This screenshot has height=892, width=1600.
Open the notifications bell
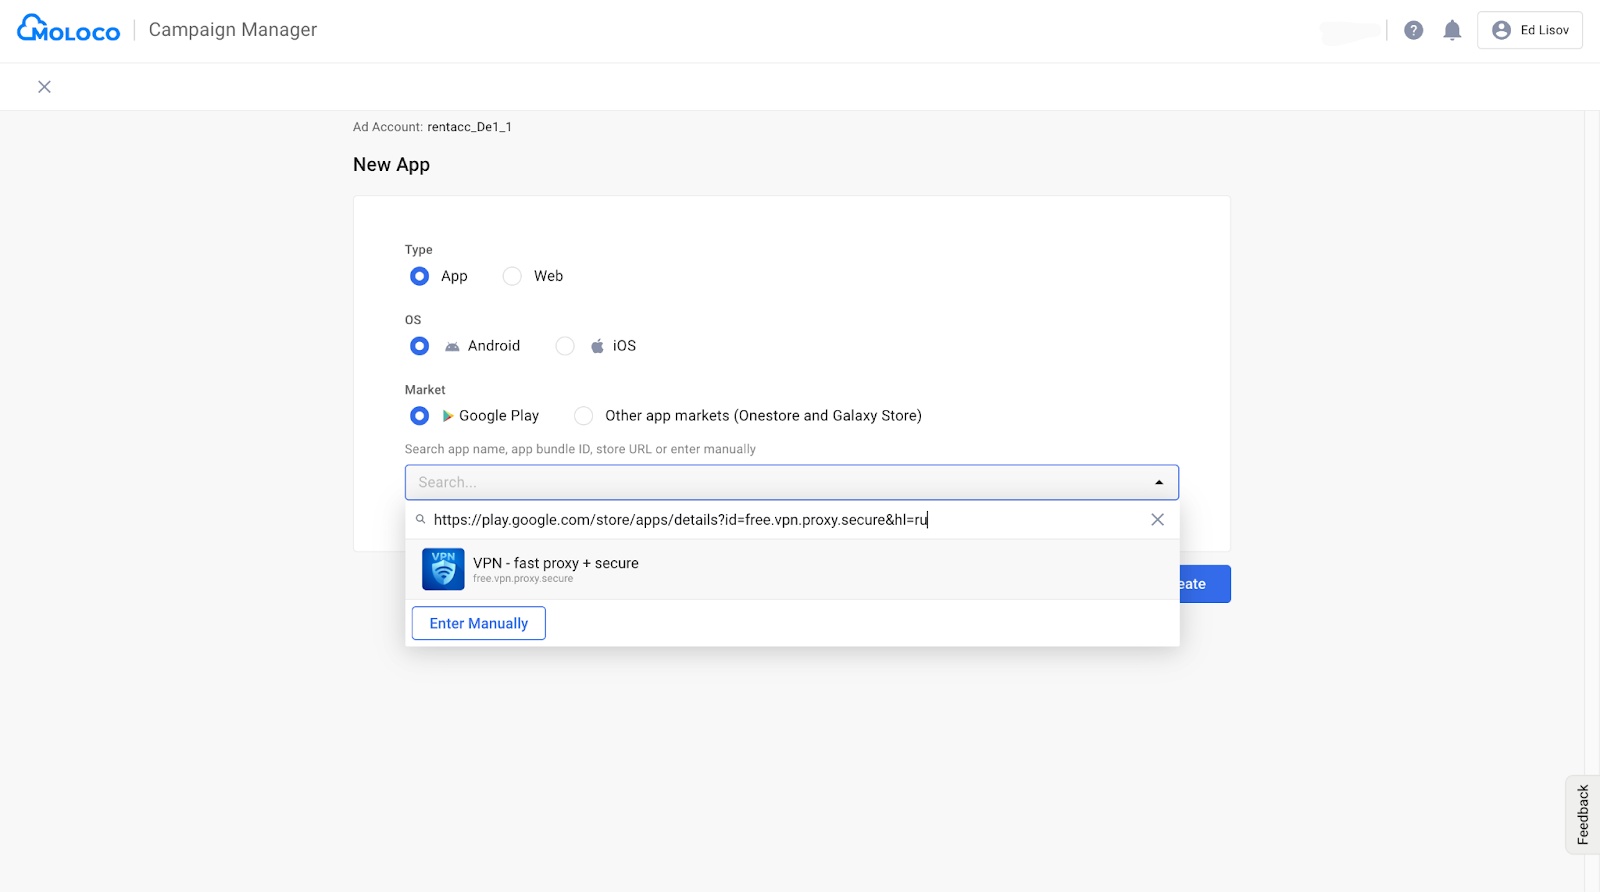click(1452, 30)
